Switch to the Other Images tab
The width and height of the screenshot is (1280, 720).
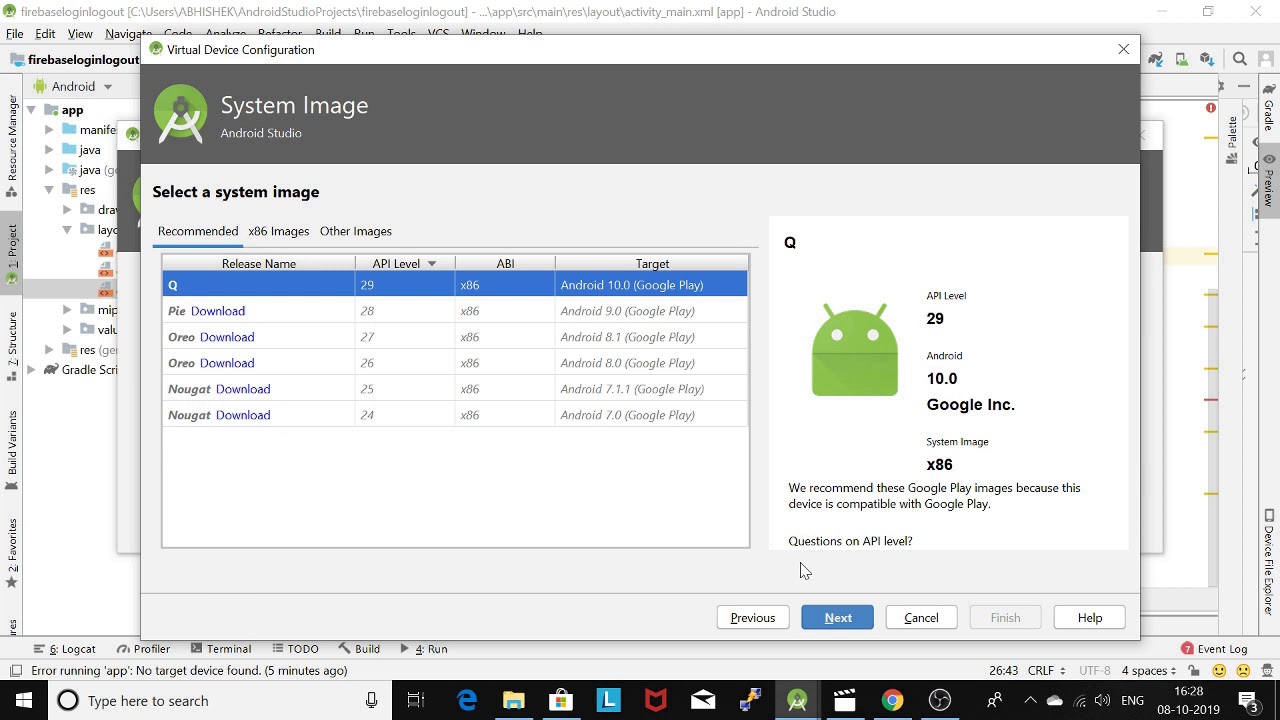point(356,231)
